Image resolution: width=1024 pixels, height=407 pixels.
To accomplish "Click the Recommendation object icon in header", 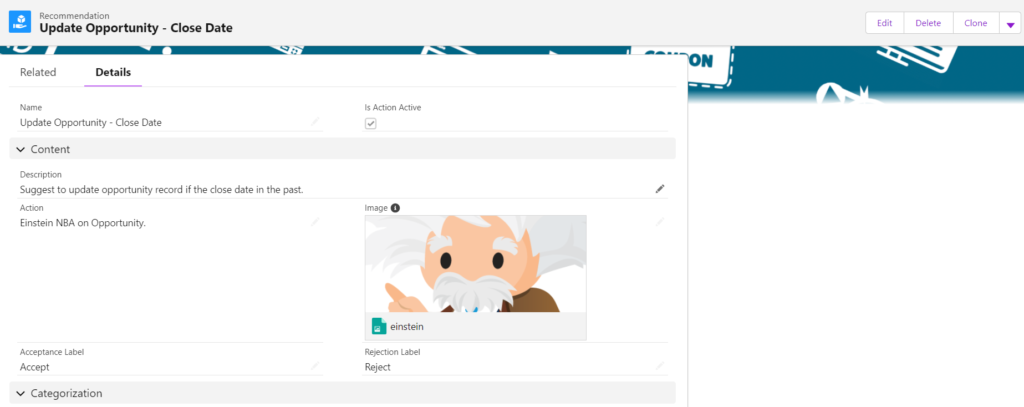I will pyautogui.click(x=20, y=22).
